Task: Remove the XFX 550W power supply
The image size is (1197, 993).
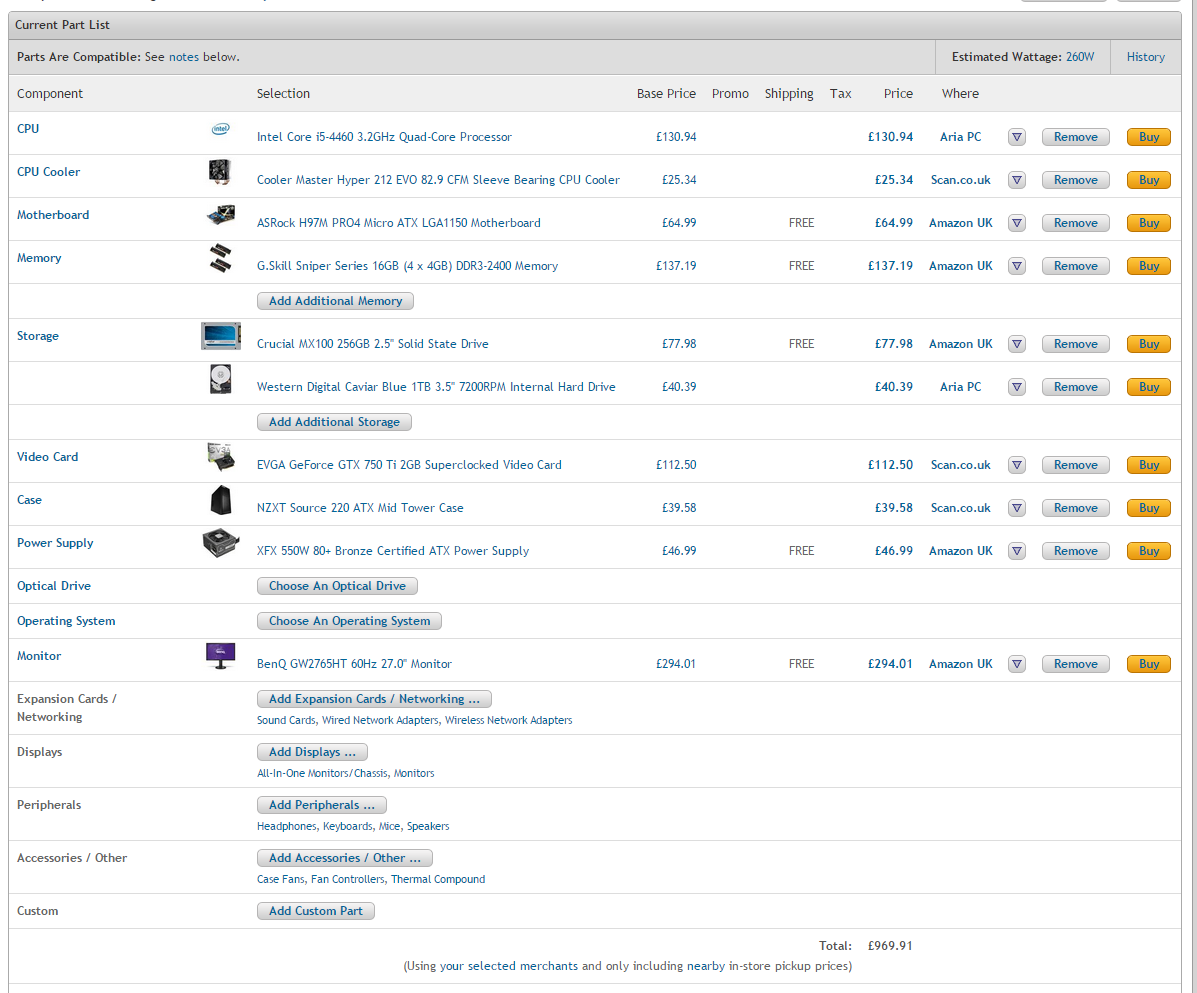Action: pyautogui.click(x=1076, y=551)
